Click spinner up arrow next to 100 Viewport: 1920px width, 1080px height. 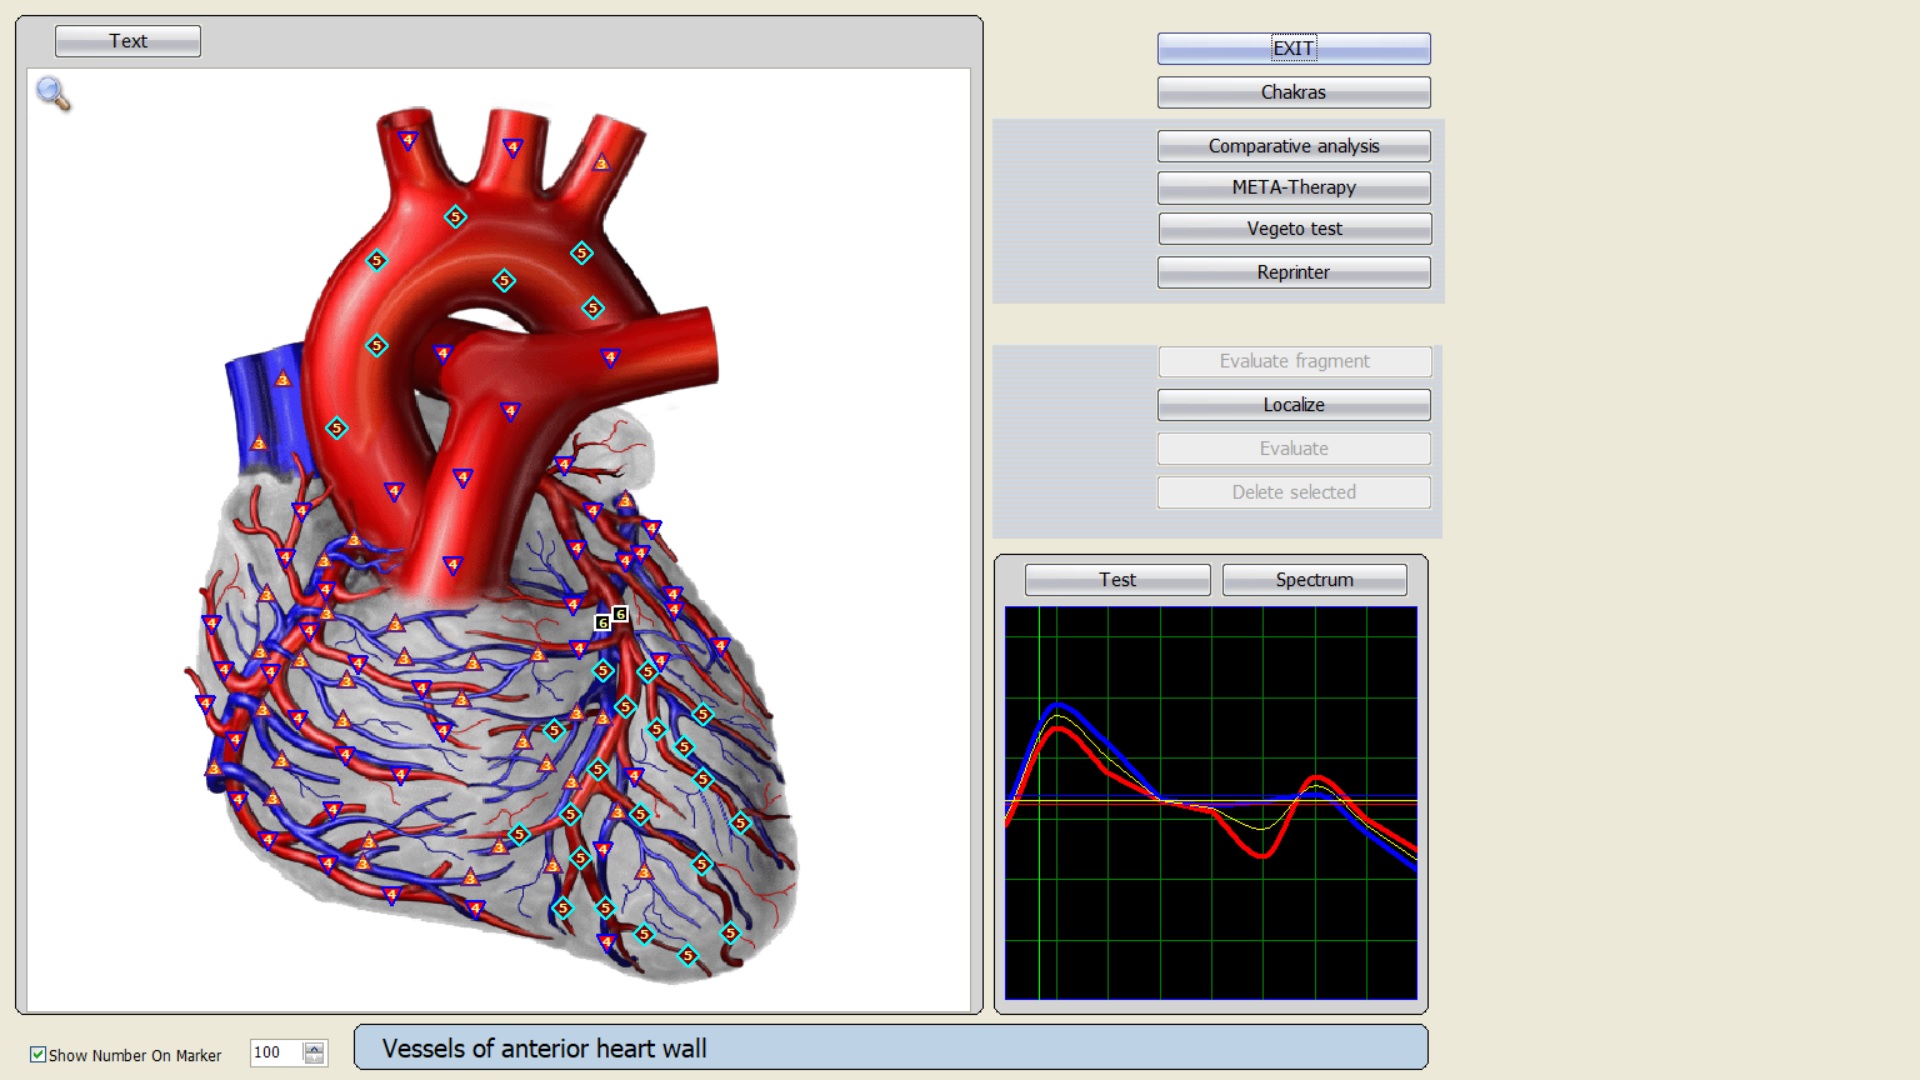[314, 1047]
